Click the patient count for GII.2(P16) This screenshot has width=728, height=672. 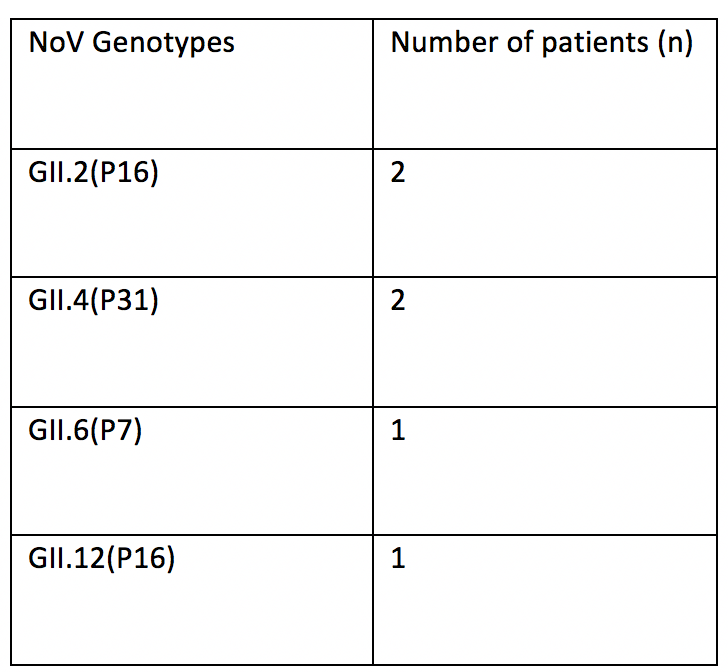pyautogui.click(x=398, y=173)
